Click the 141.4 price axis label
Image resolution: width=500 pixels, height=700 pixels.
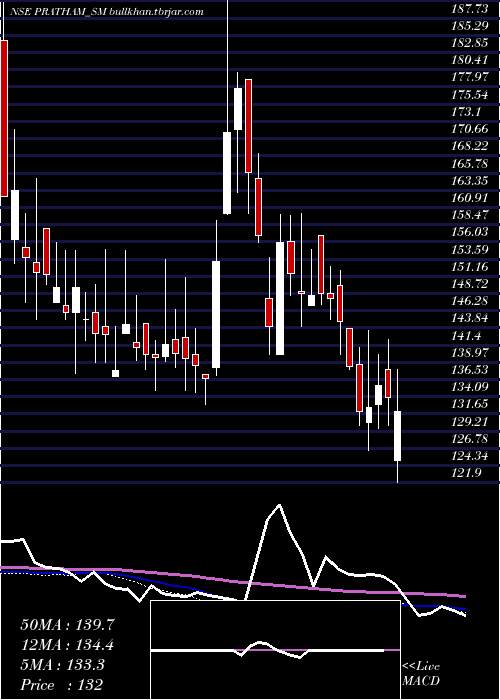pyautogui.click(x=467, y=335)
